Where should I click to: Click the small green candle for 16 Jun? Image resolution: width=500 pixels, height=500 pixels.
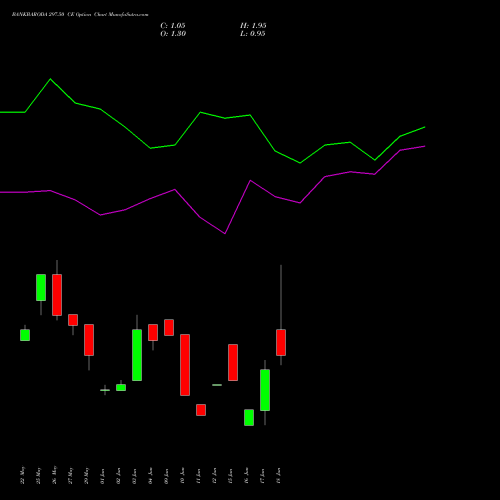coord(249,417)
